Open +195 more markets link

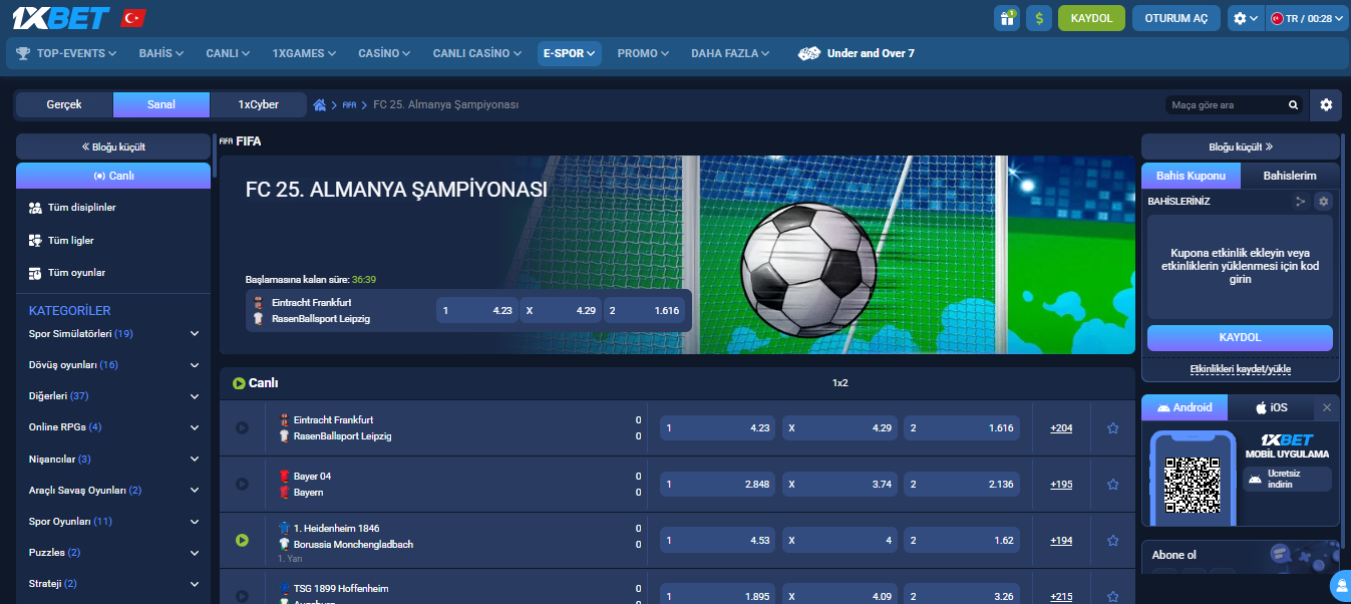click(1061, 484)
